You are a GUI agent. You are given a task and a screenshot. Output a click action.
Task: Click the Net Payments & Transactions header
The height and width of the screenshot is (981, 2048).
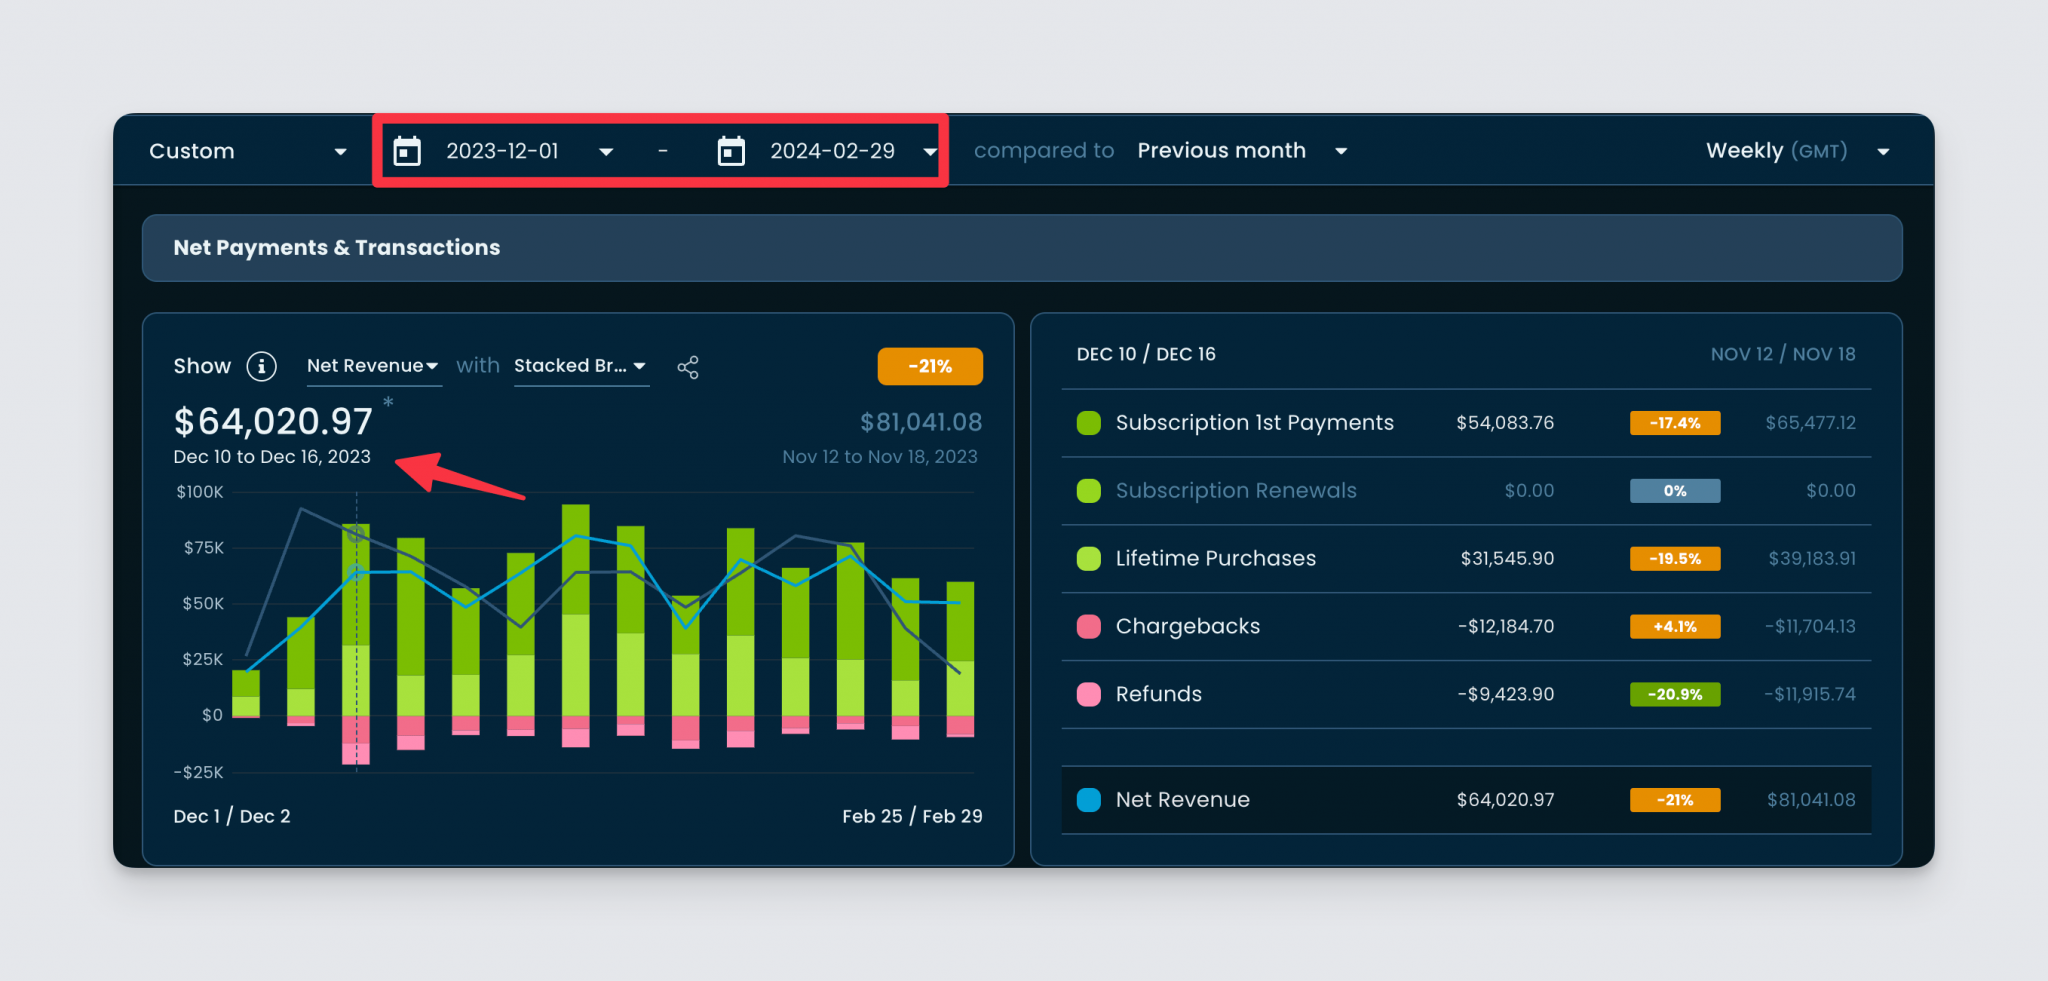coord(336,247)
